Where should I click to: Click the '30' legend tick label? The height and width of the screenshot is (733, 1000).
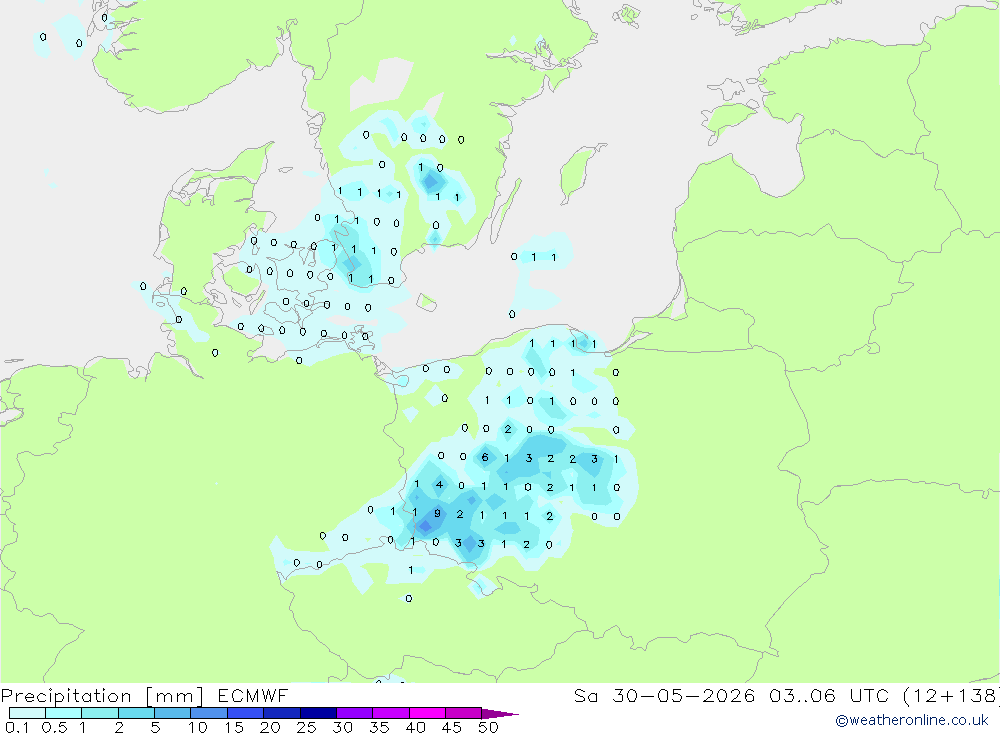click(342, 727)
